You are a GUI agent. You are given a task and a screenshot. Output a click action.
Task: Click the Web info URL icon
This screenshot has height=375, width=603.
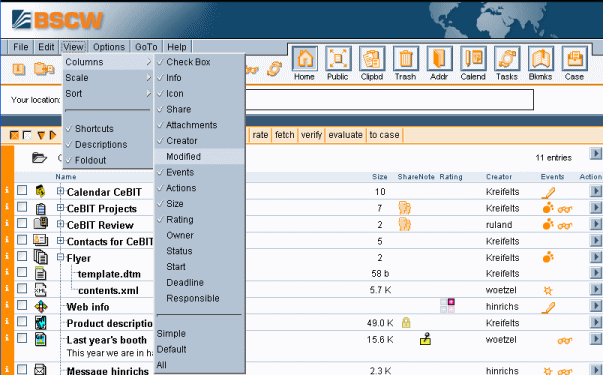(x=41, y=307)
